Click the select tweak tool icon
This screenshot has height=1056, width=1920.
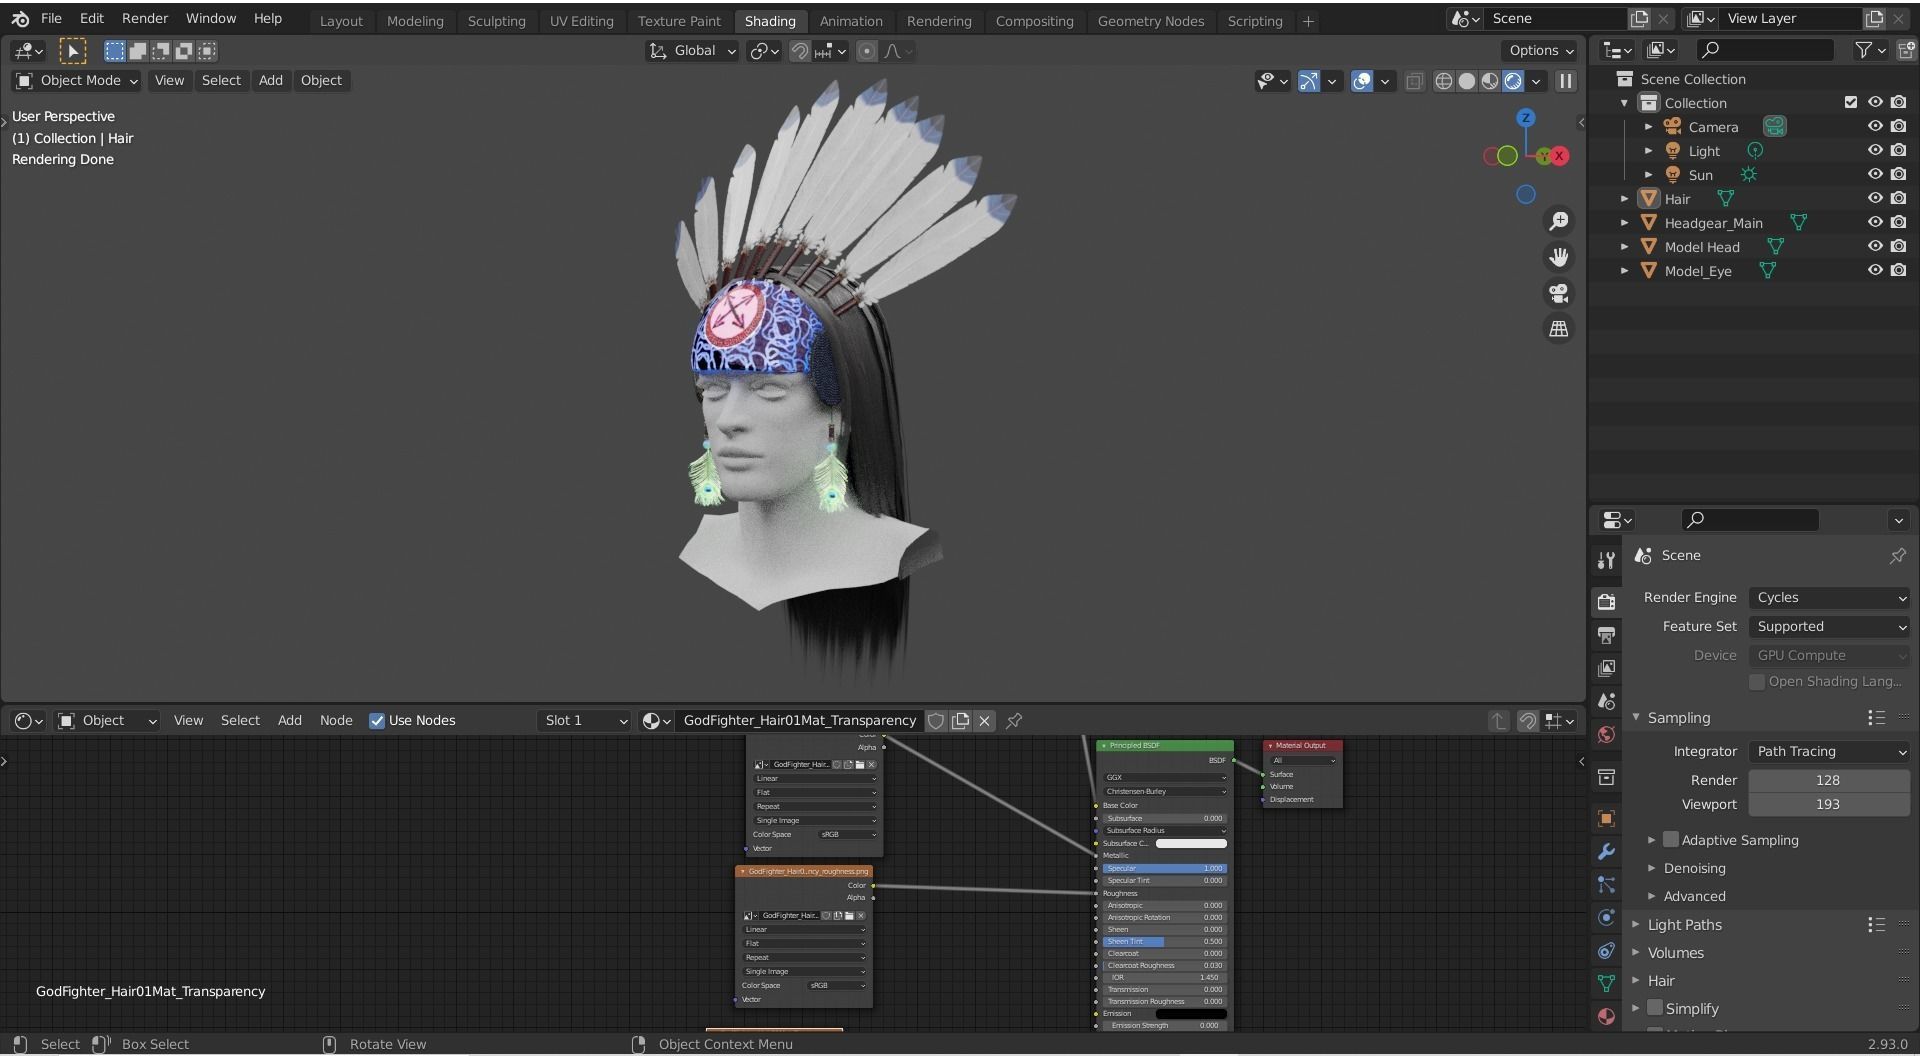click(x=72, y=51)
